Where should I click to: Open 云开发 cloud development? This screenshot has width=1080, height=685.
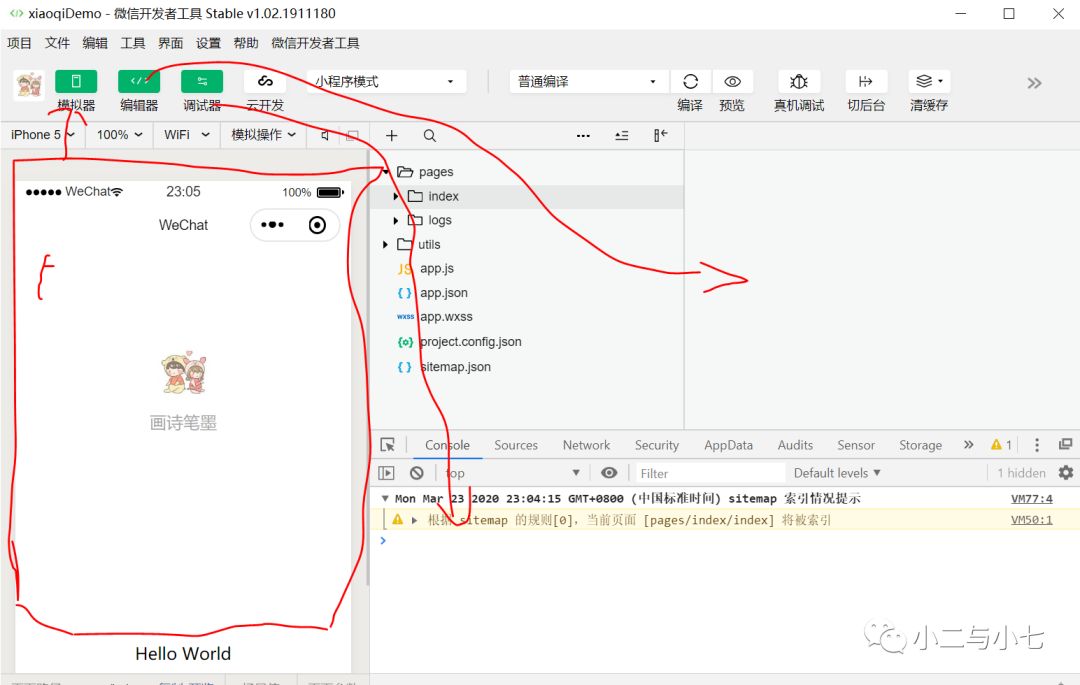[265, 81]
